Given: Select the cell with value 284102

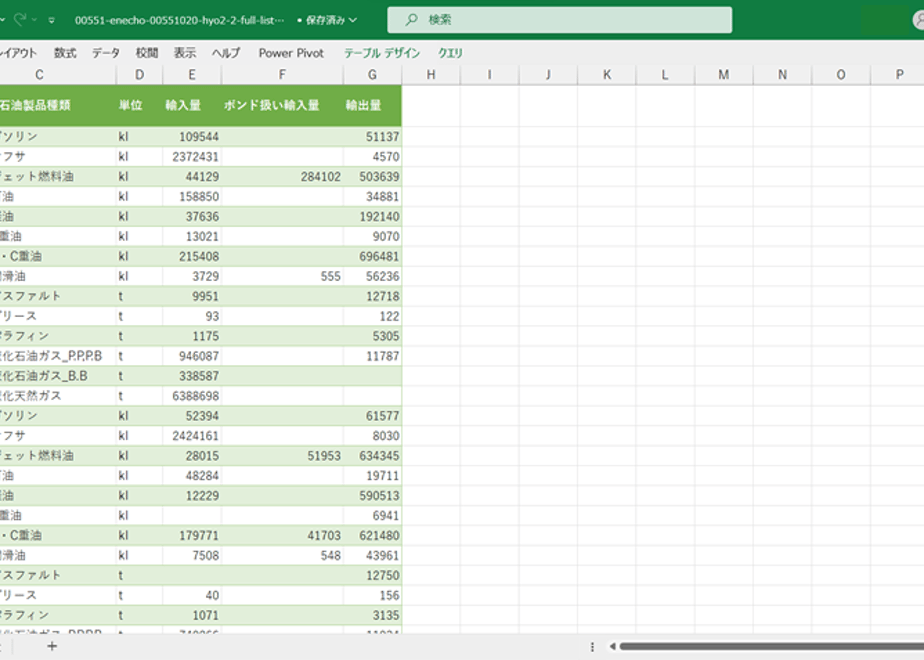Looking at the screenshot, I should 282,177.
